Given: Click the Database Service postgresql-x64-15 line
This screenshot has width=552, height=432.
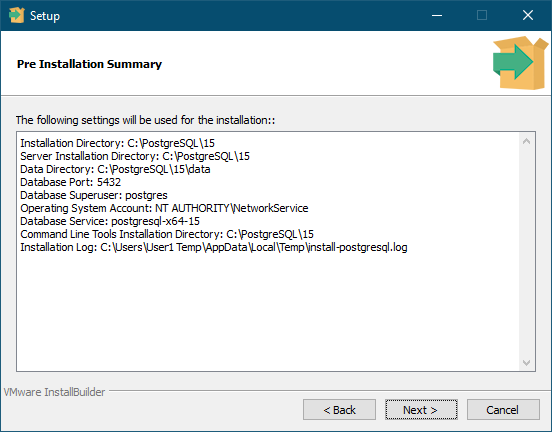Looking at the screenshot, I should click(x=110, y=221).
